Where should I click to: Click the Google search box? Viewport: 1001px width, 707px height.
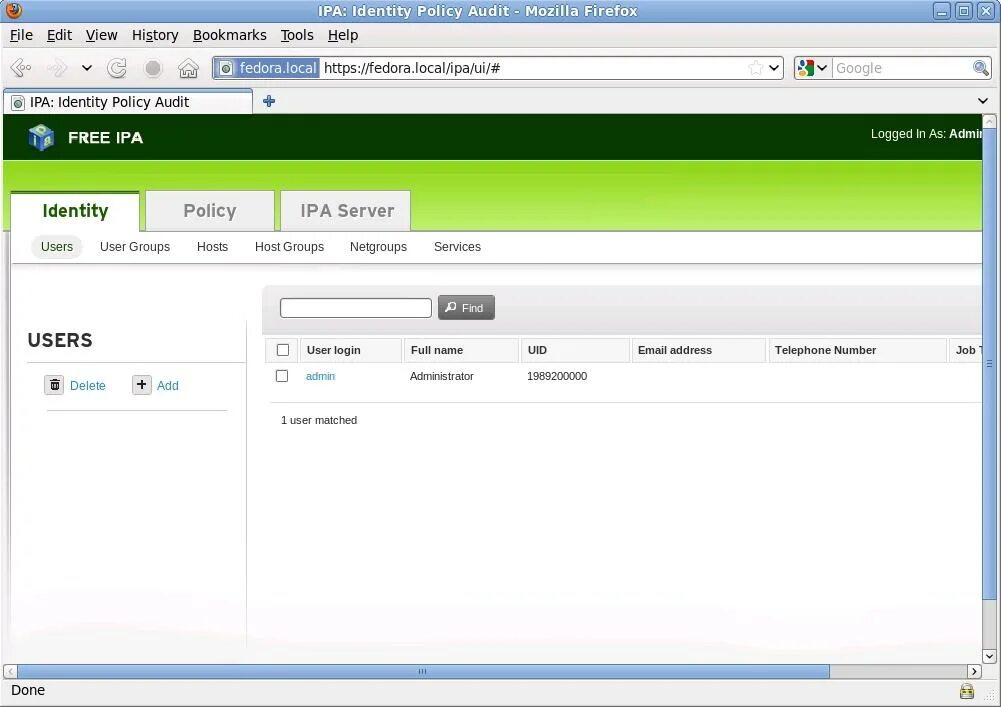(x=902, y=68)
